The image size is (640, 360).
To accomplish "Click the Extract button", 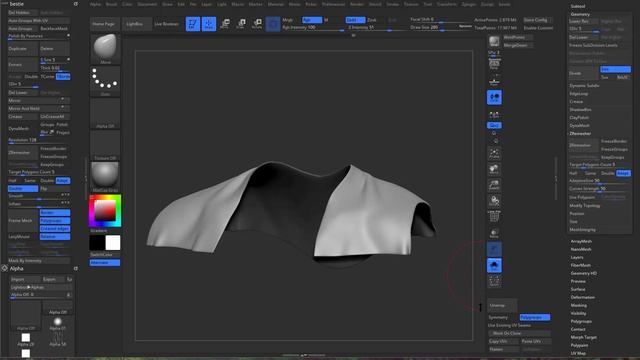I will [x=23, y=64].
